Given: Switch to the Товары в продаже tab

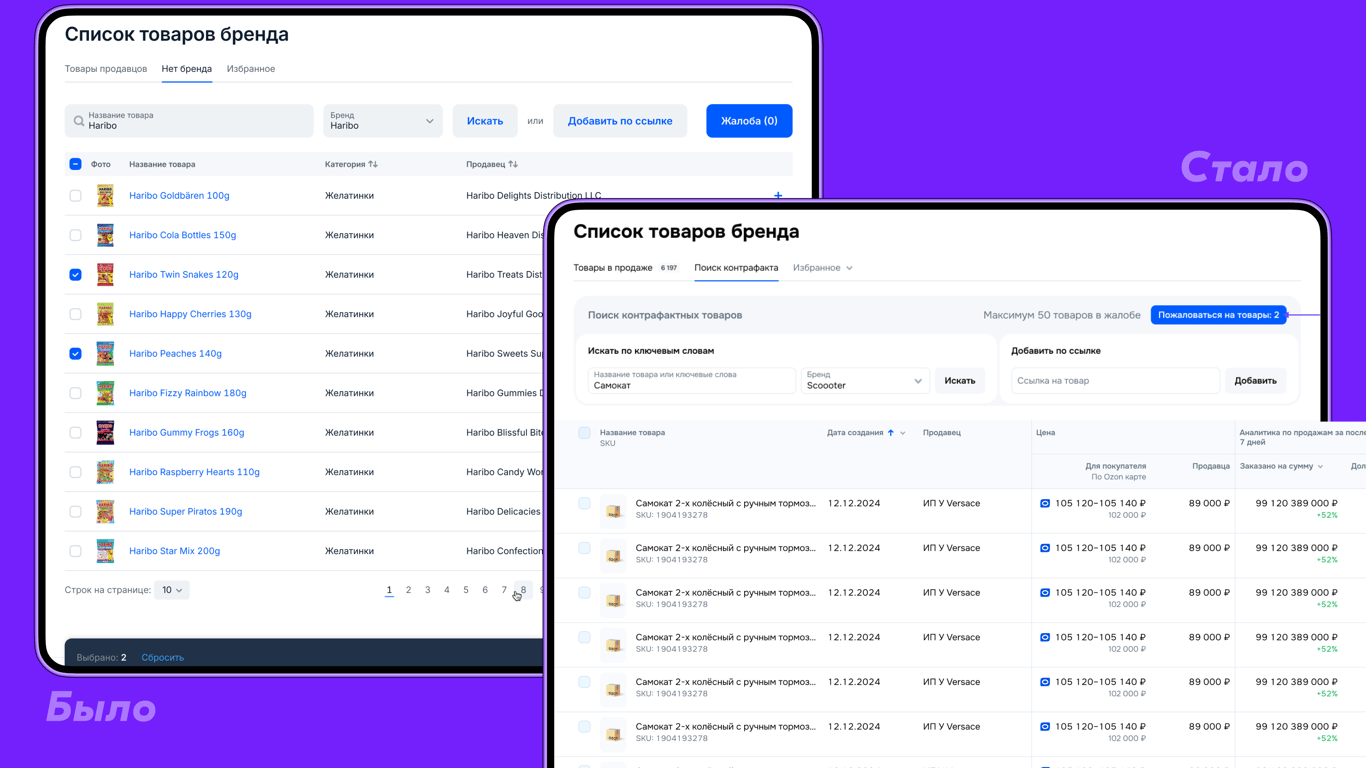Looking at the screenshot, I should pos(625,268).
